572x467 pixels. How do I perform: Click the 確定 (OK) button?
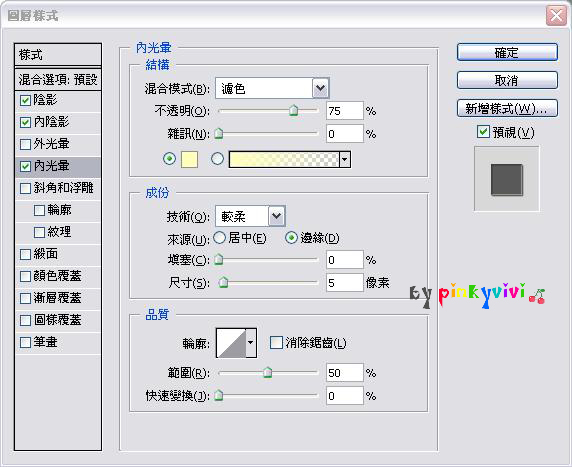tap(507, 53)
